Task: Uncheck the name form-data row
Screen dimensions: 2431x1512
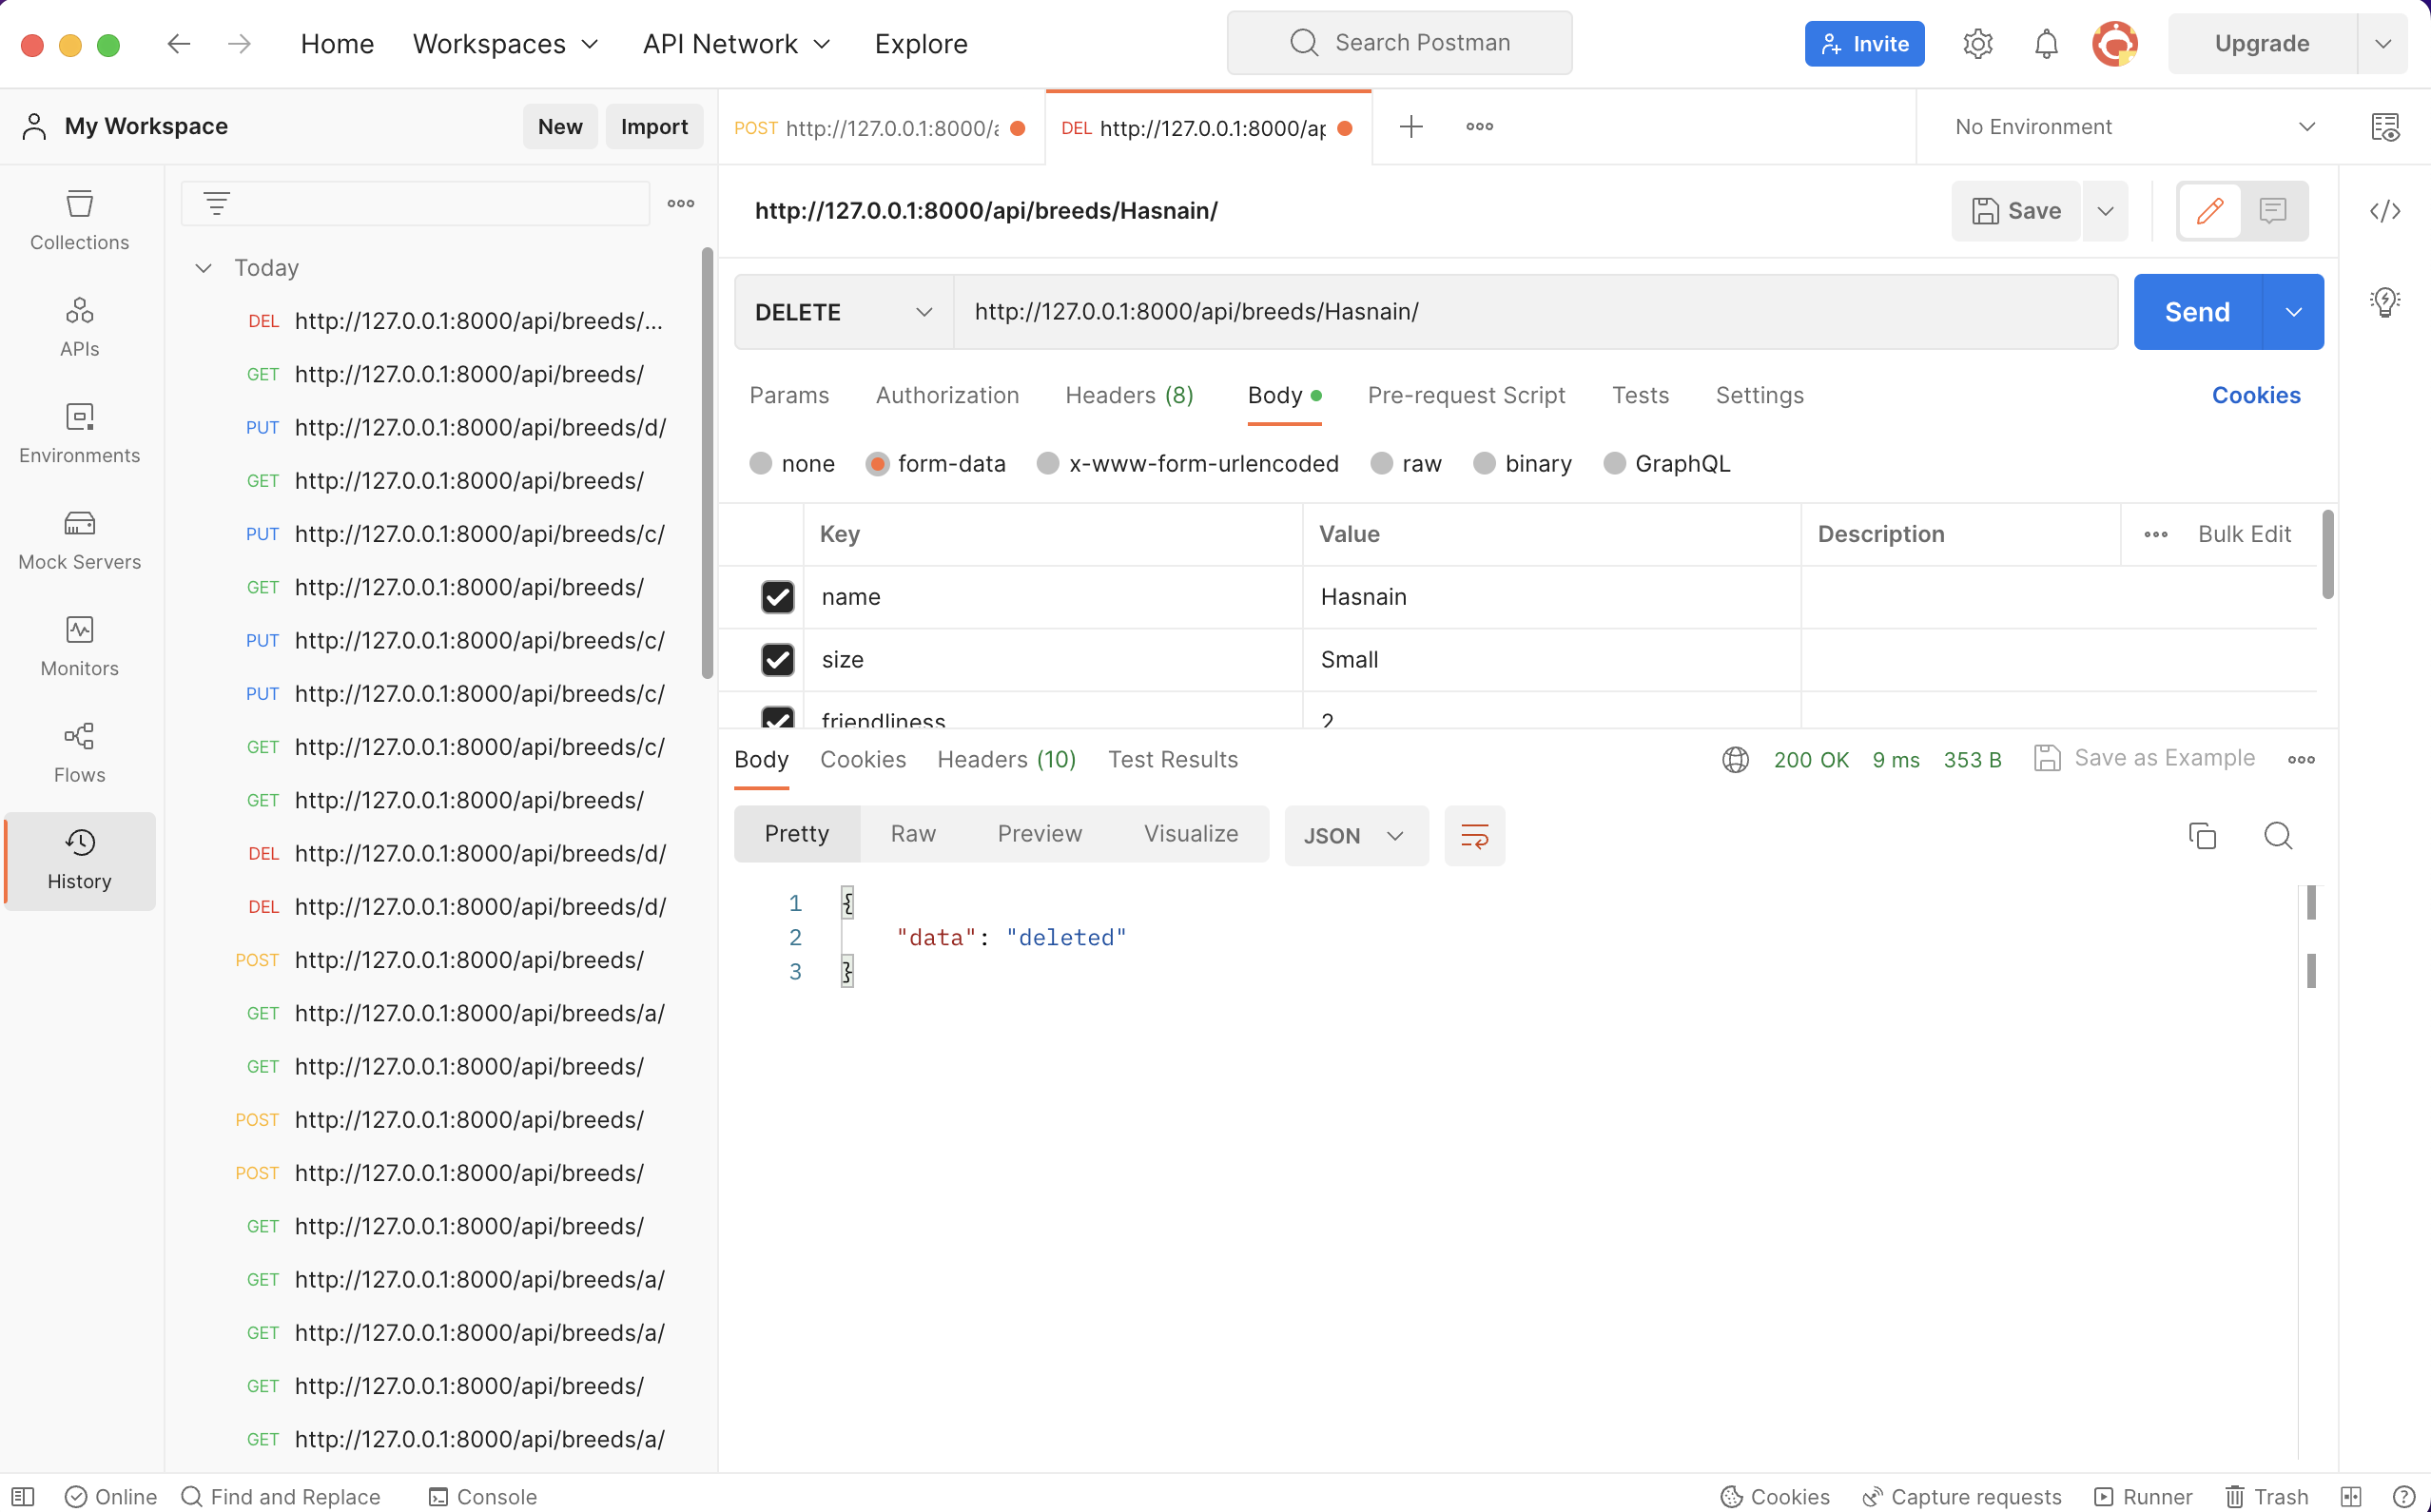Action: (x=777, y=597)
